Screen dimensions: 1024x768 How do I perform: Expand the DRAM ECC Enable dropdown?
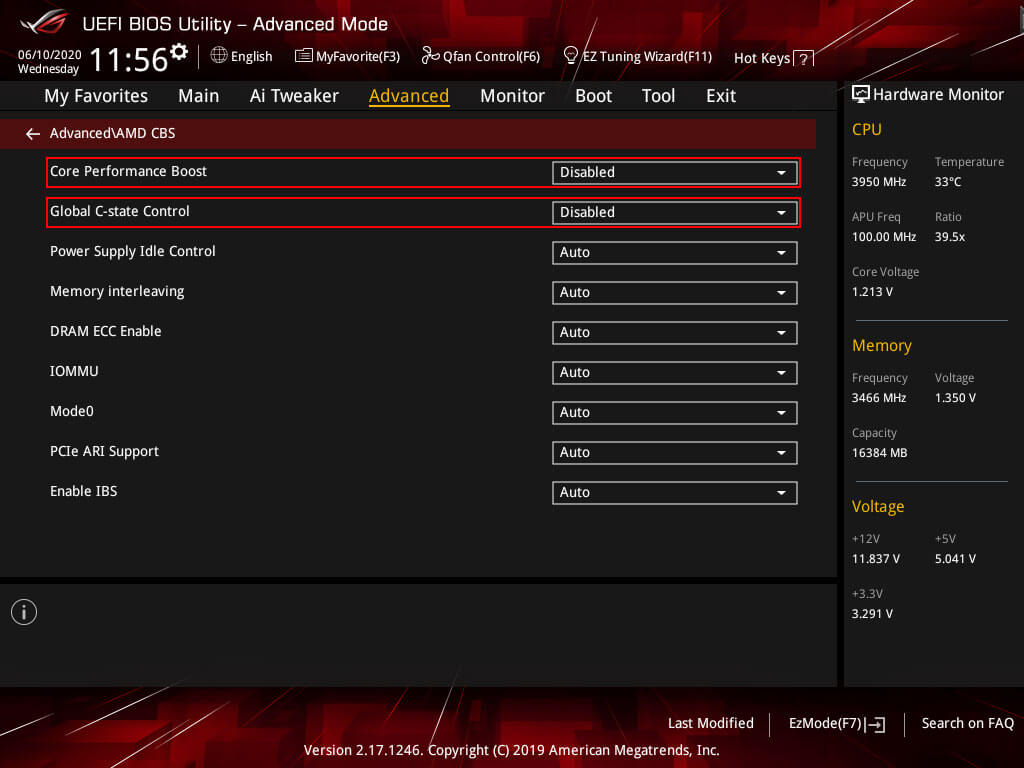(675, 332)
